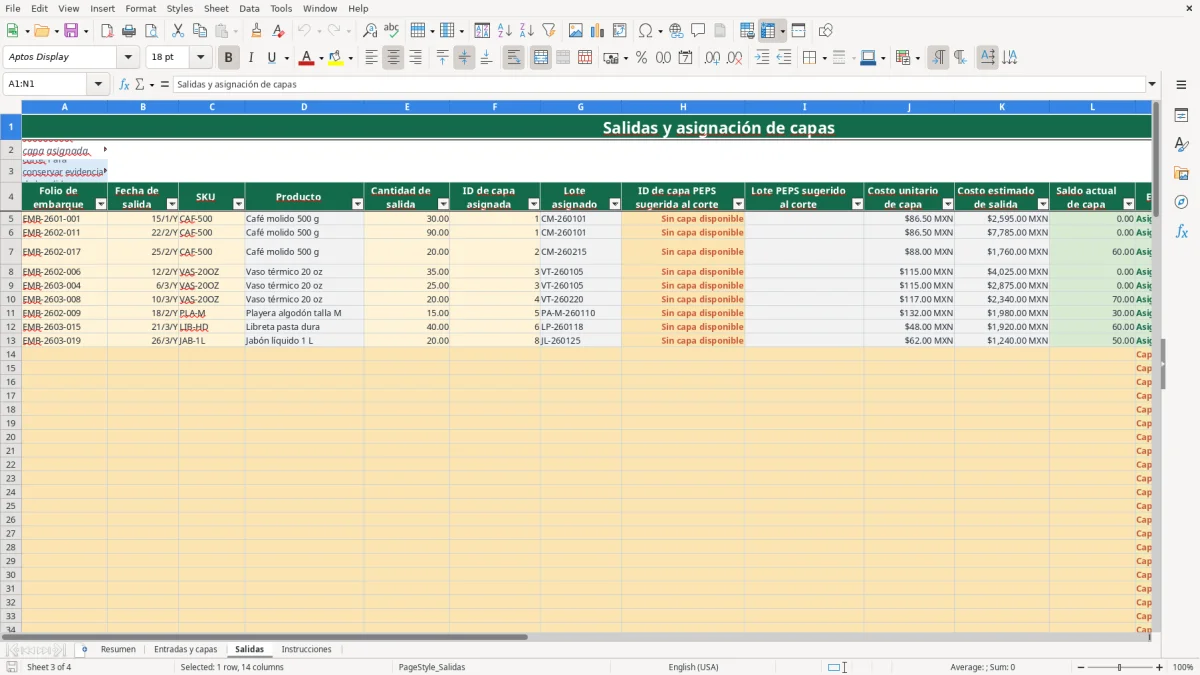Toggle Print Preview
This screenshot has height=675, width=1200.
coord(151,31)
